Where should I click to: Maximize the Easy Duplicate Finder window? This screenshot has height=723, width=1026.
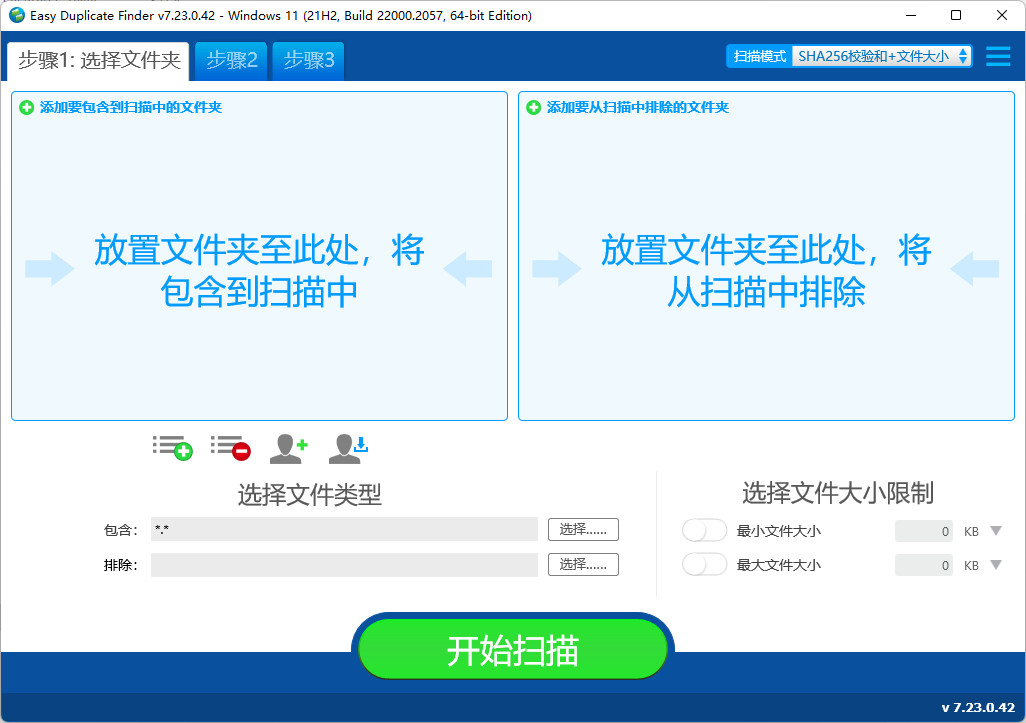coord(956,15)
